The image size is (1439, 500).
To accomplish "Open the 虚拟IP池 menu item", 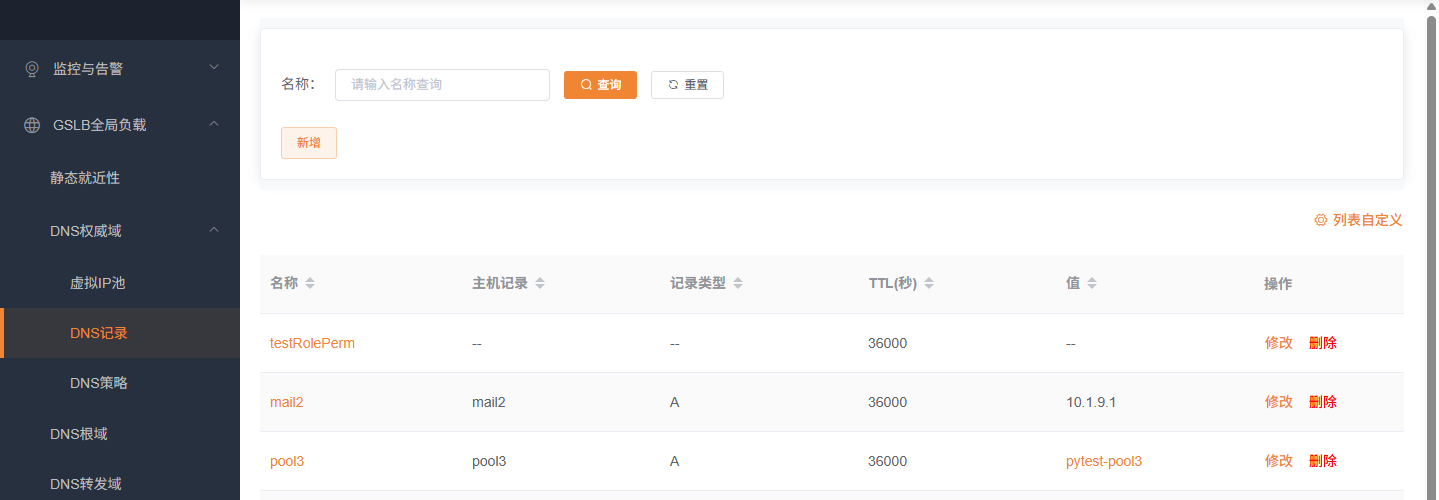I will [97, 283].
